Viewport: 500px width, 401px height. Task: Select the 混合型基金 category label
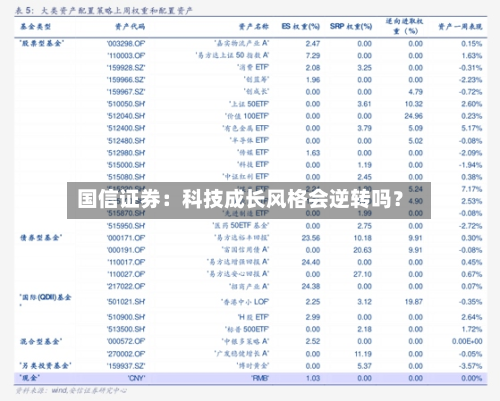click(41, 341)
